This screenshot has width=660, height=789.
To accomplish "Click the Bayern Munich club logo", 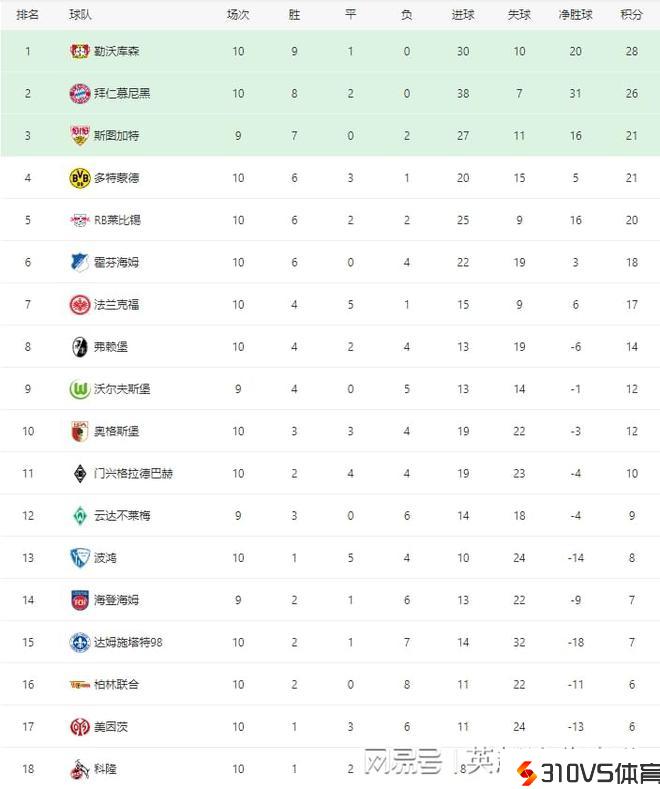I will point(80,93).
